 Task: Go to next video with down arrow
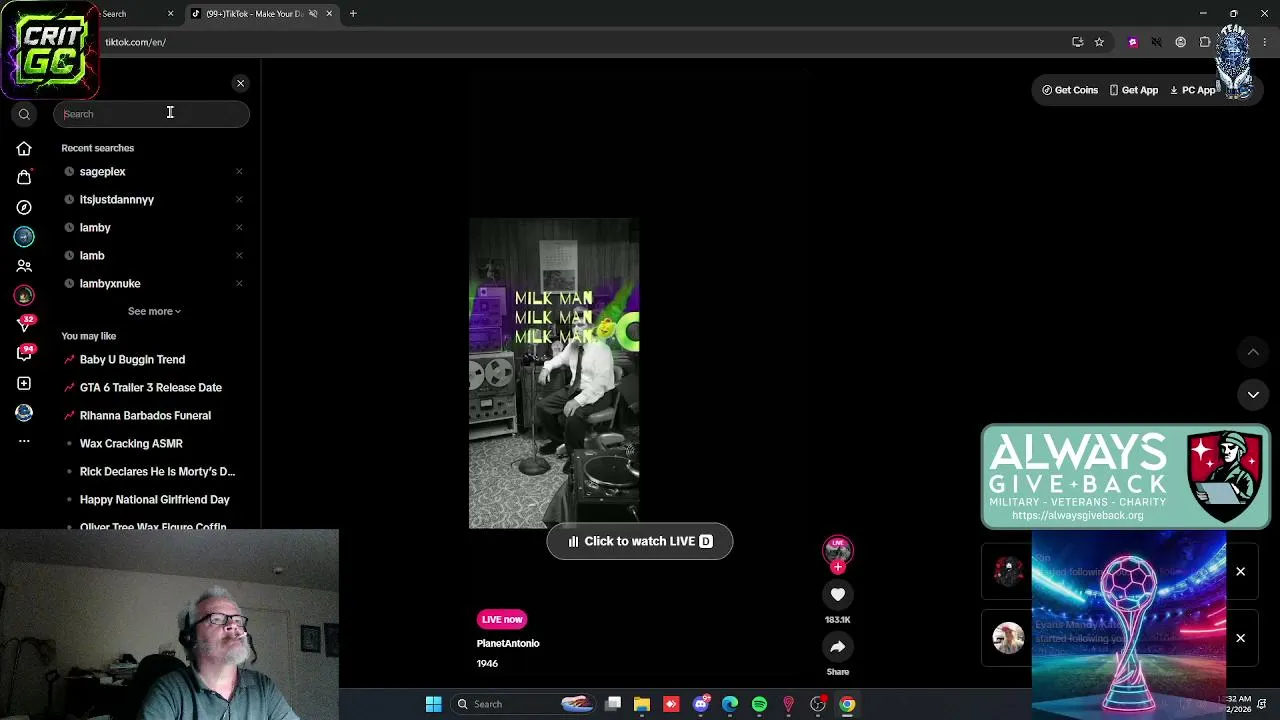coord(1253,395)
